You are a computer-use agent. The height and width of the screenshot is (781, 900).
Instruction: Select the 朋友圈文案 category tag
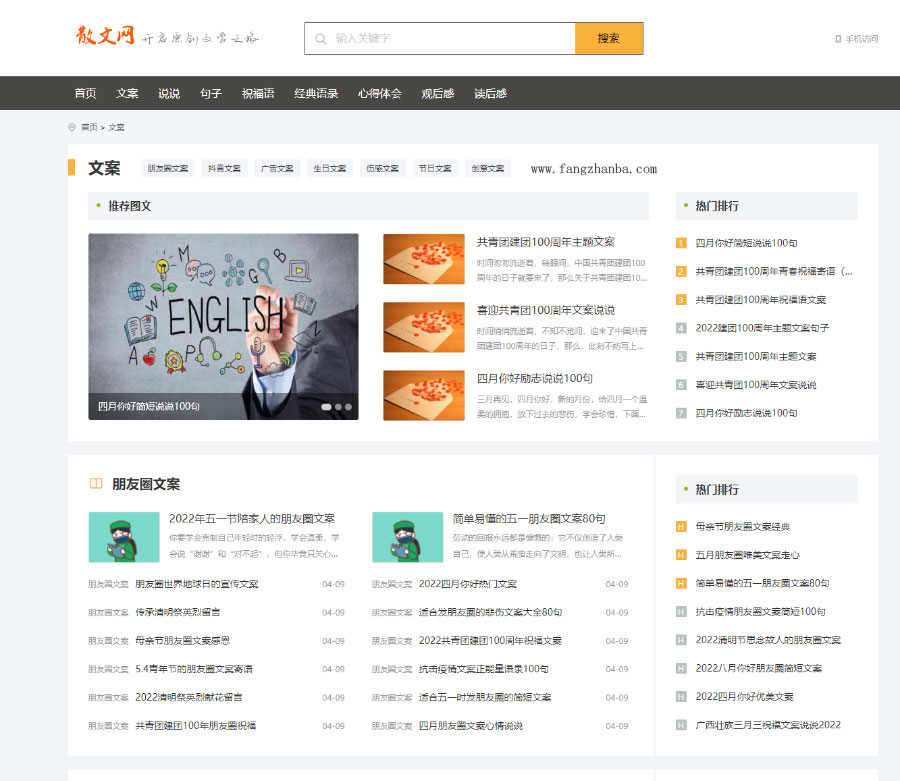click(168, 168)
